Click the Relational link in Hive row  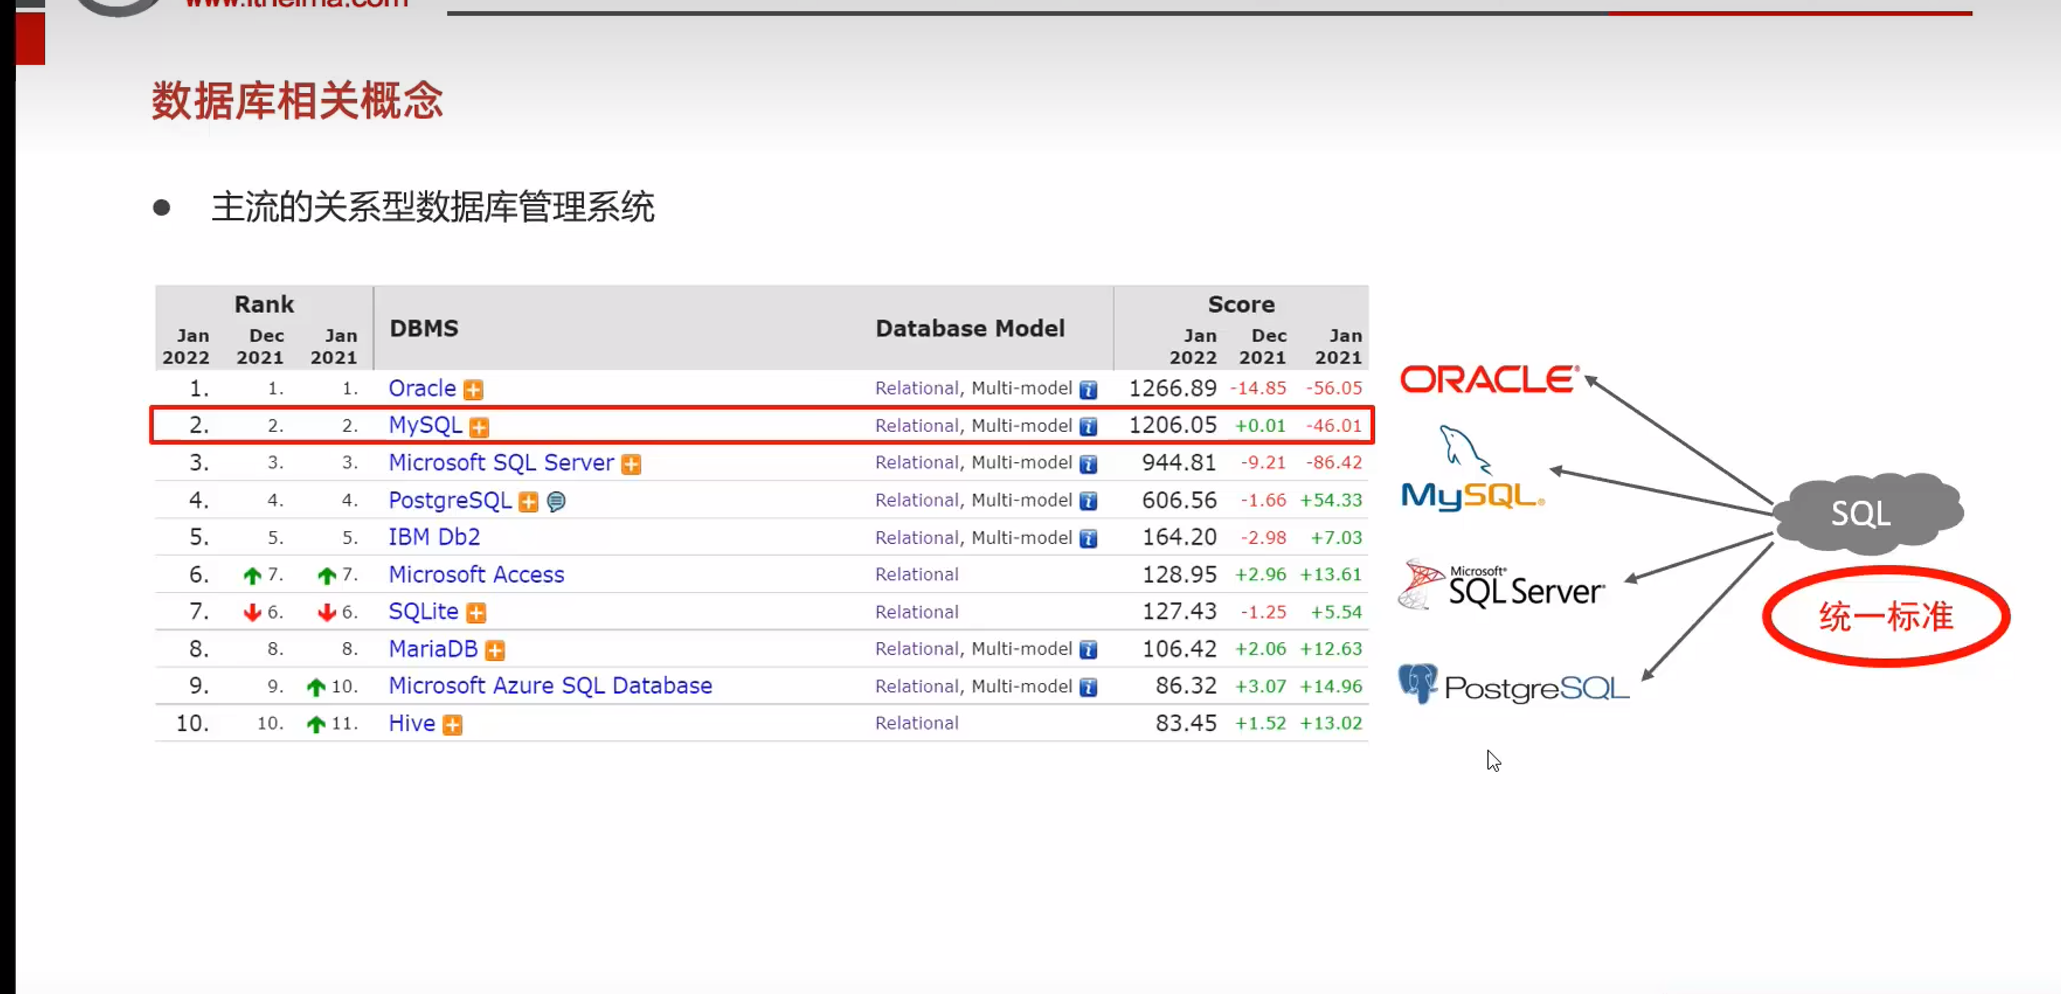[x=916, y=723]
